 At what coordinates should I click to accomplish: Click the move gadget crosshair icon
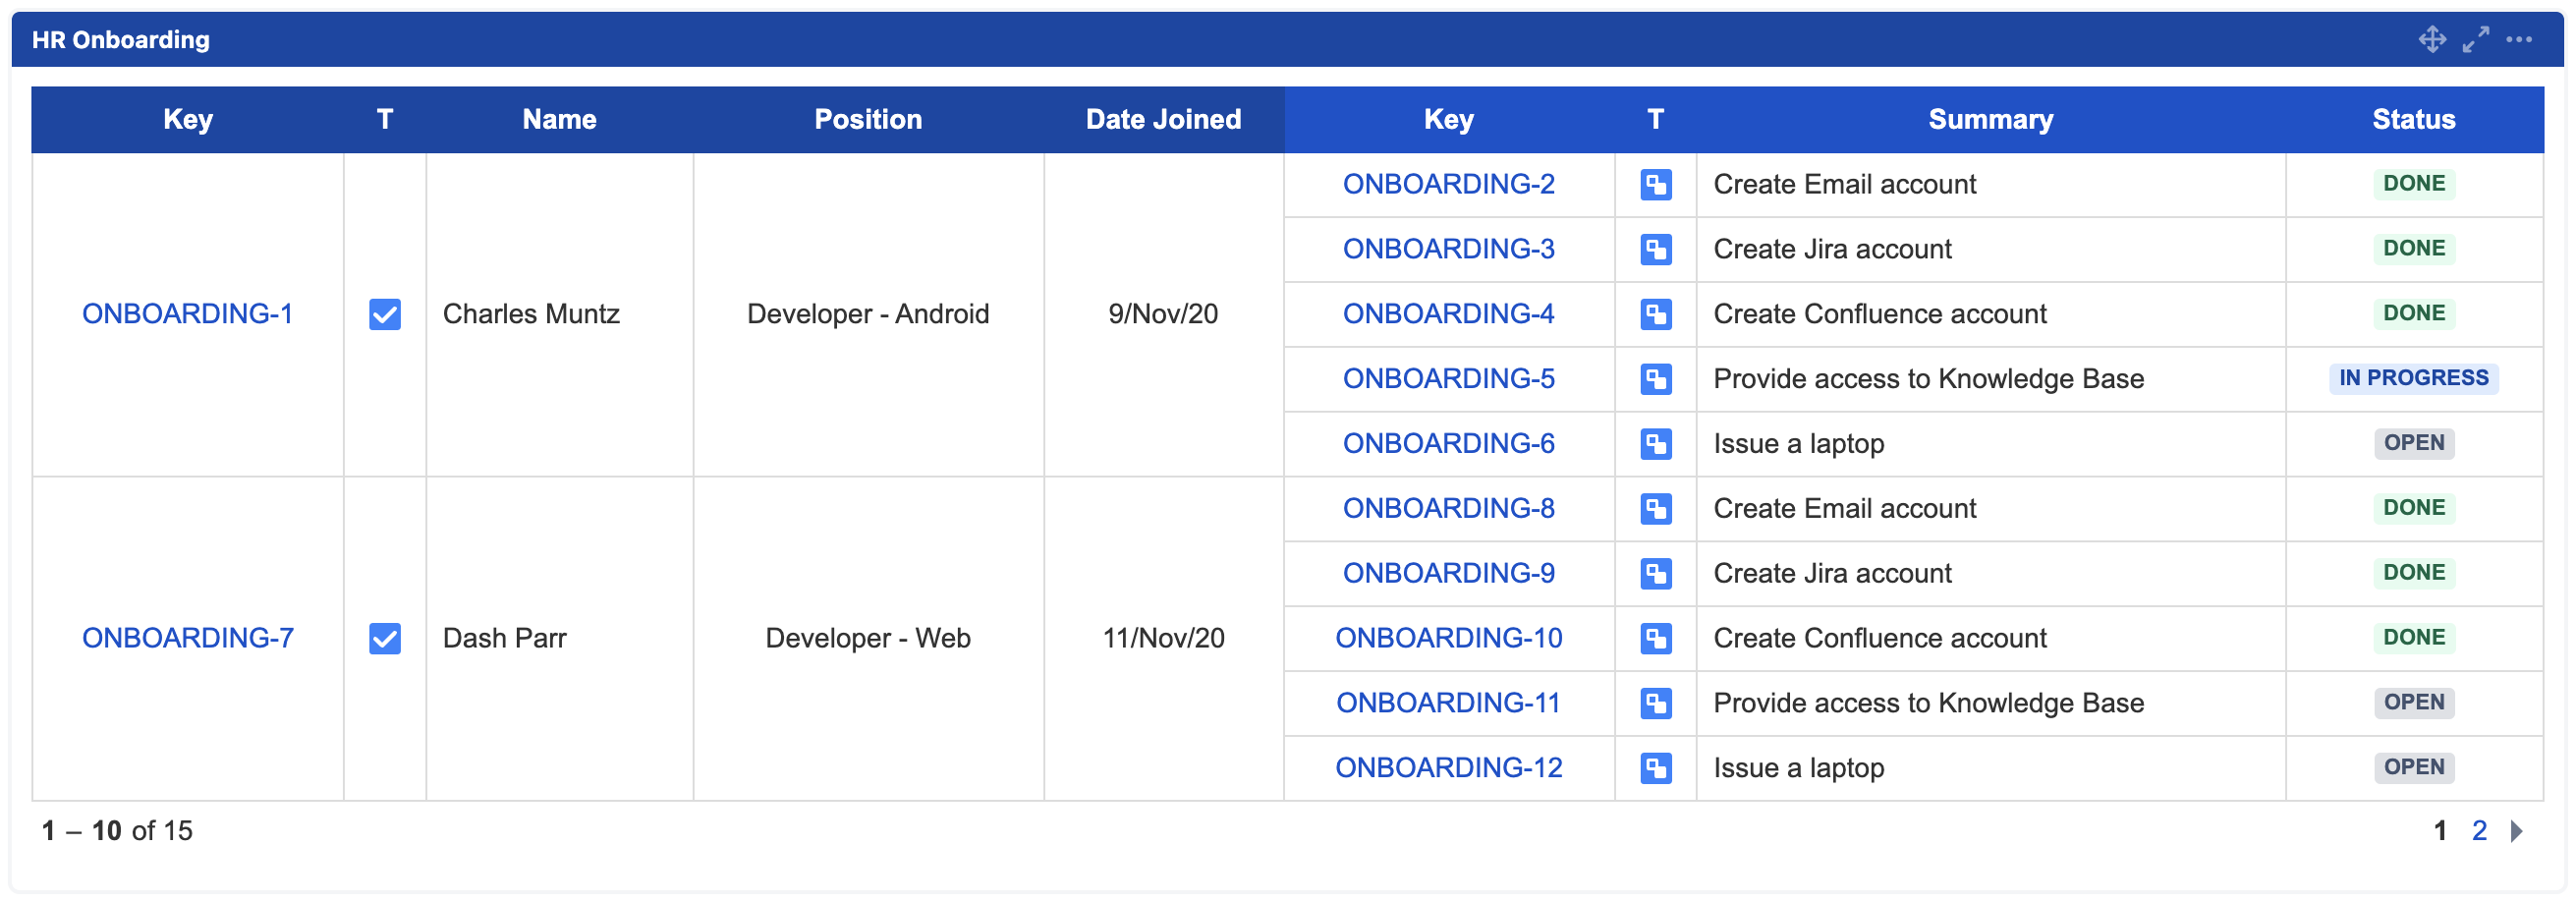click(2431, 40)
